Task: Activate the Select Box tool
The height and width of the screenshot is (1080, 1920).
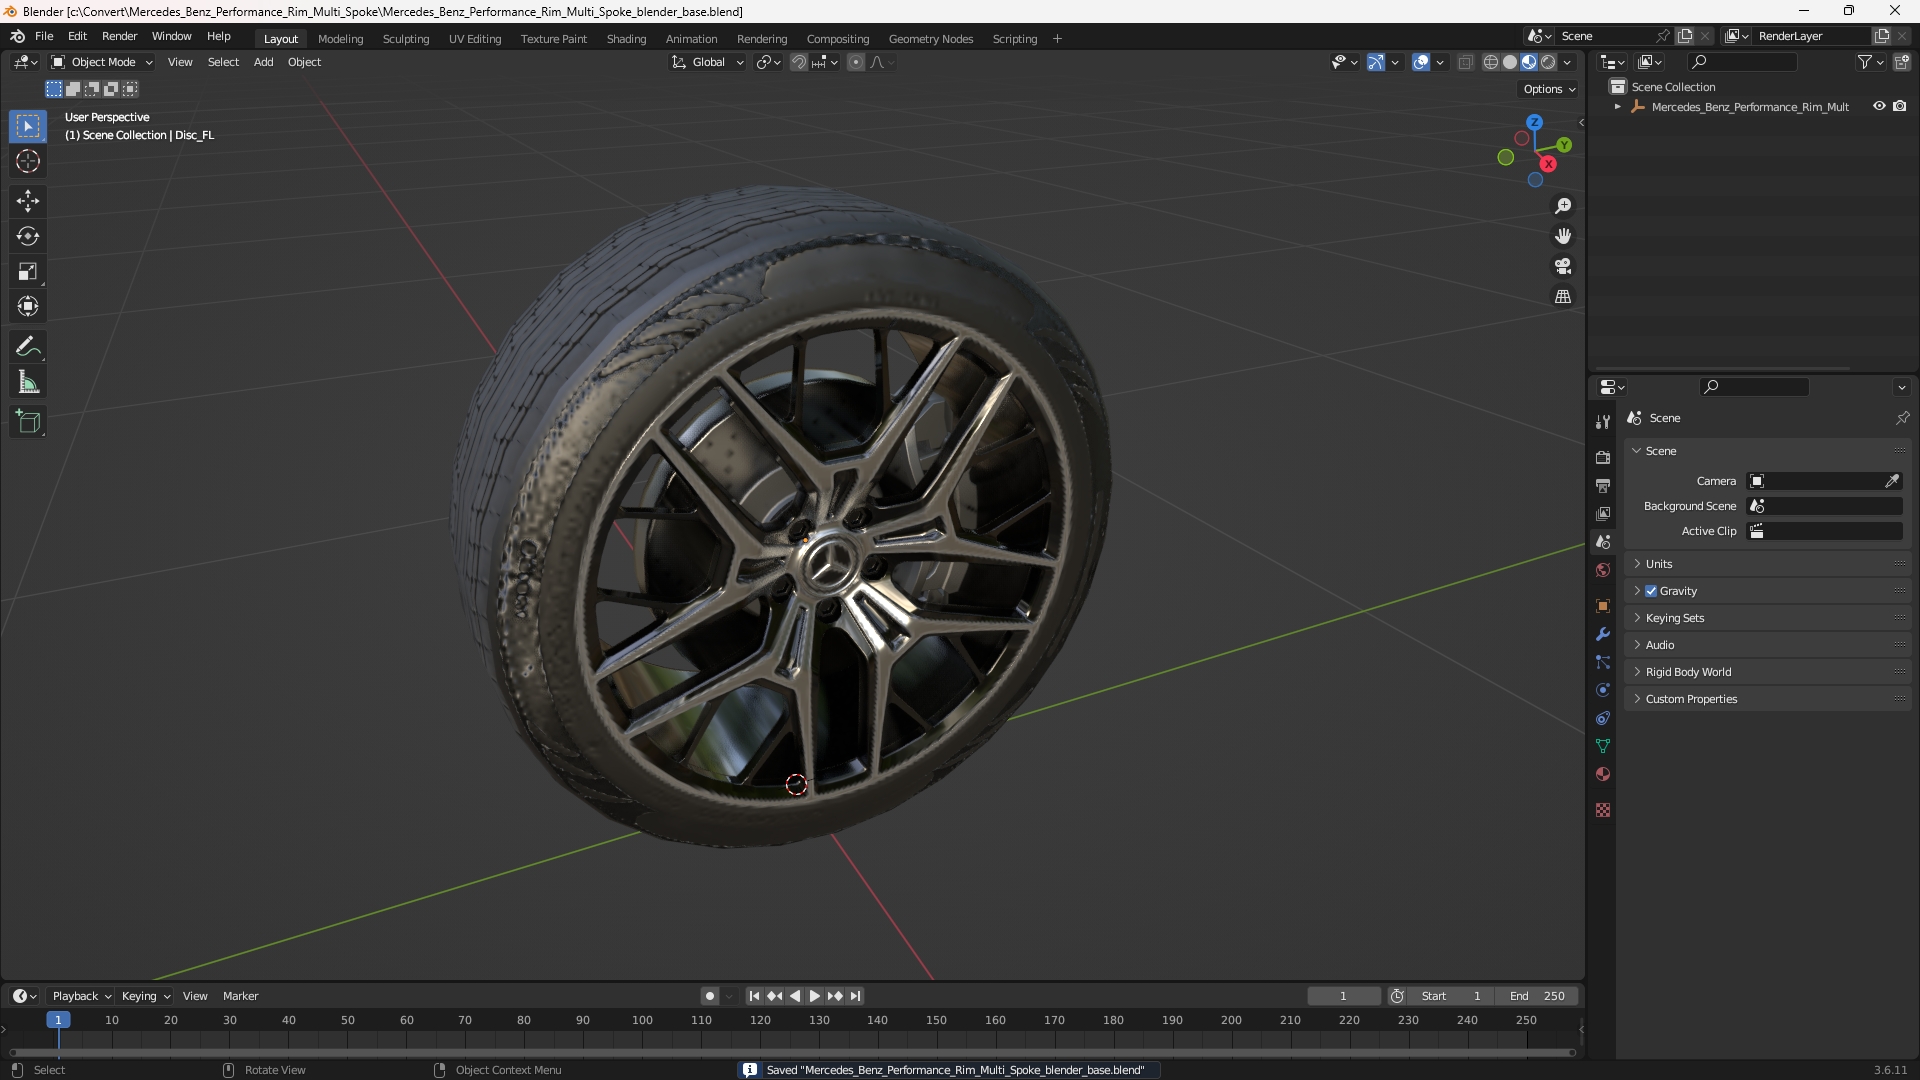Action: 28,126
